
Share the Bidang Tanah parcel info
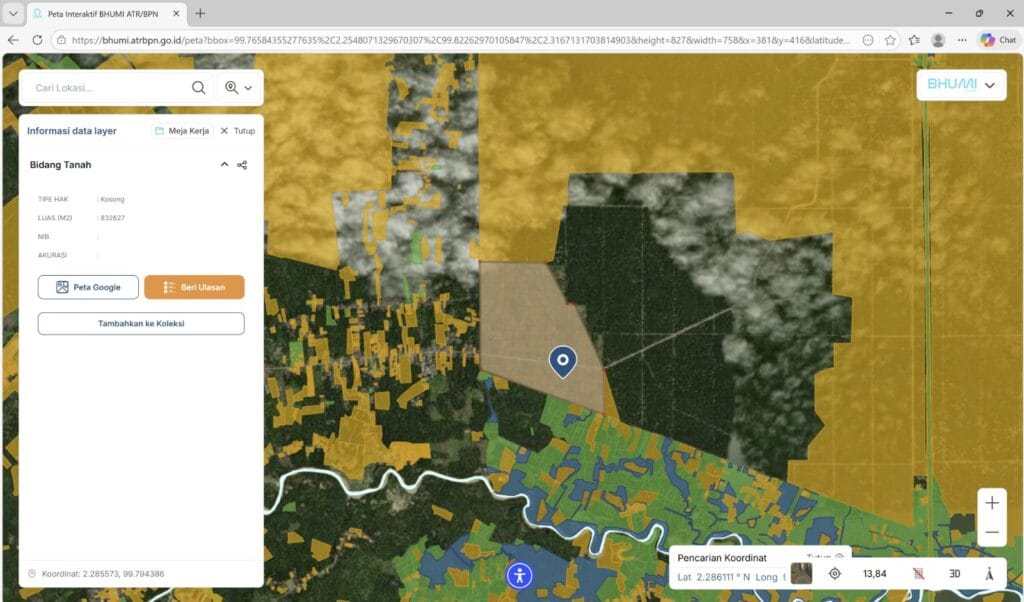point(242,165)
